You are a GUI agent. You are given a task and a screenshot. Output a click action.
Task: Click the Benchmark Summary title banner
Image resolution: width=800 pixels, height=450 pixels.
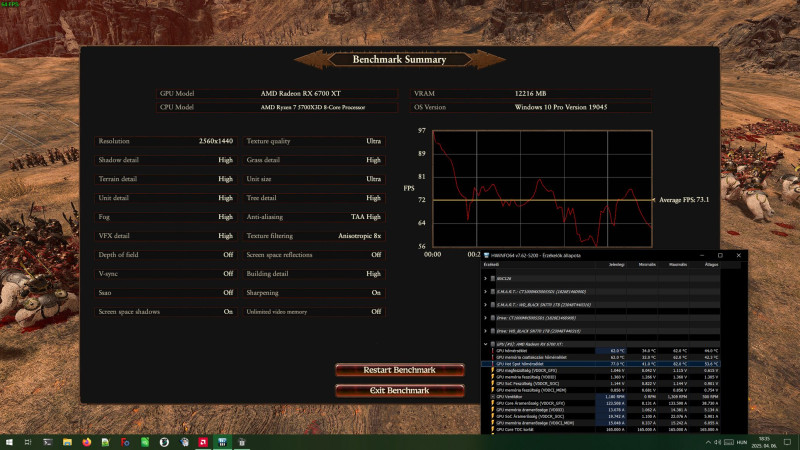399,59
